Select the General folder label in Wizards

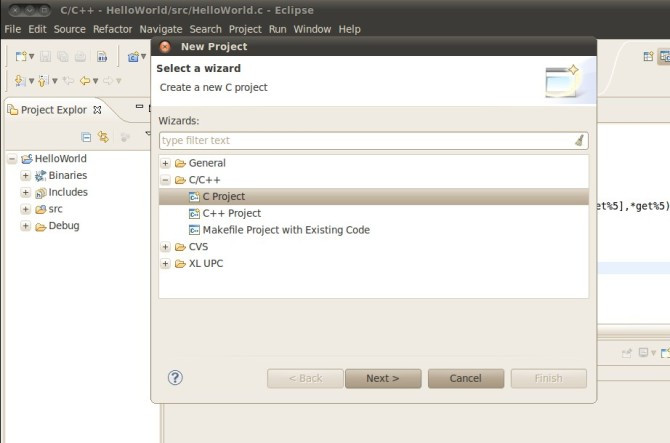207,163
